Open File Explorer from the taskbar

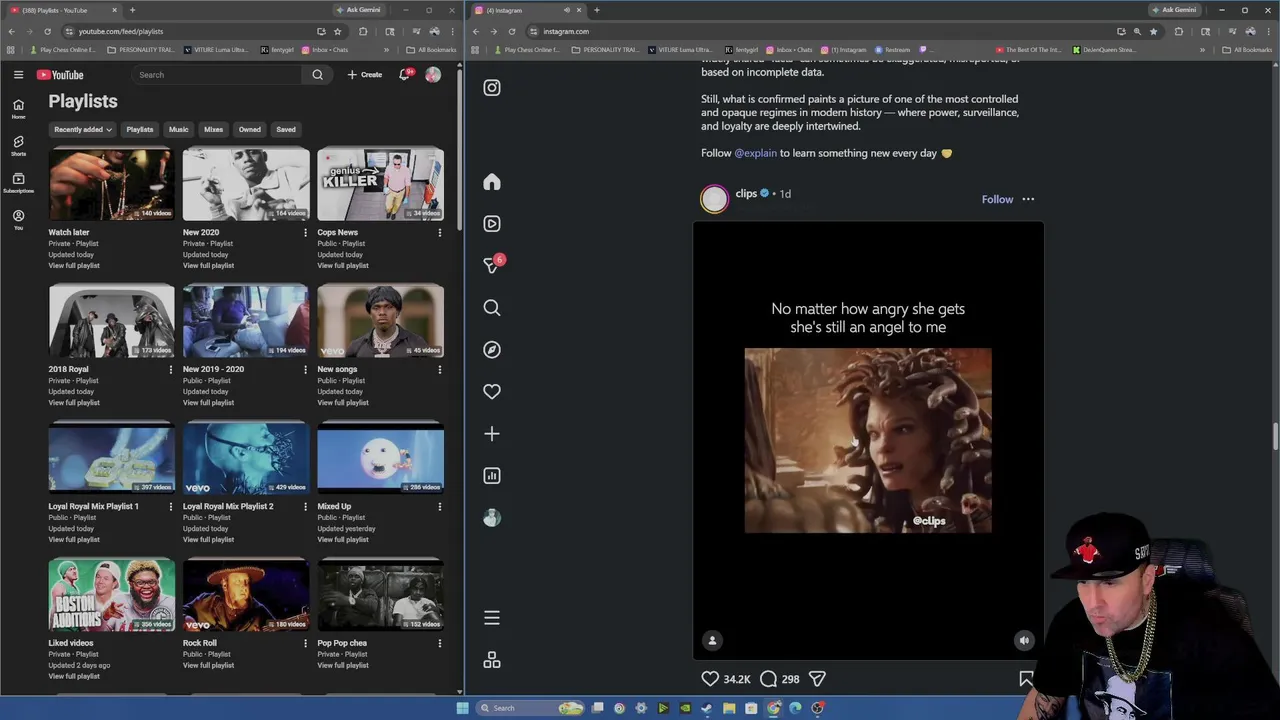point(729,708)
